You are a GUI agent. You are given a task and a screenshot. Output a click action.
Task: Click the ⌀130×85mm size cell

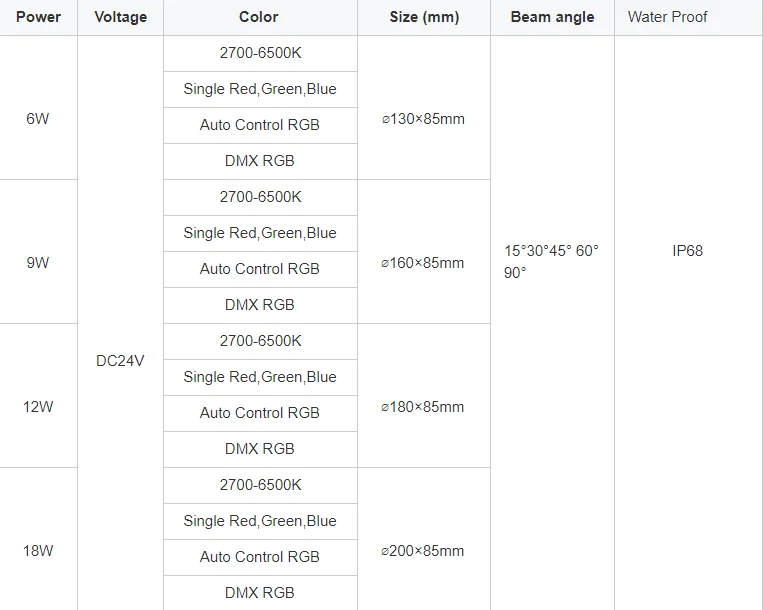[x=423, y=119]
